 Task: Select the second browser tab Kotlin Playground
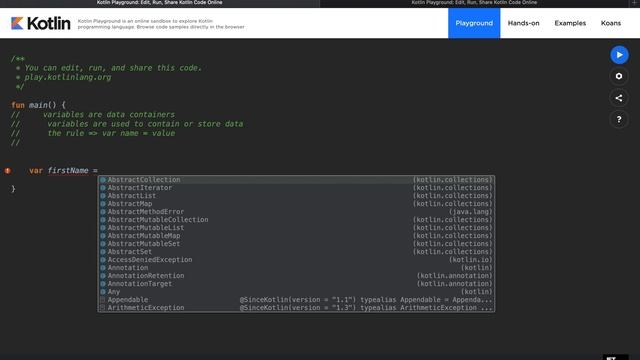pos(474,3)
